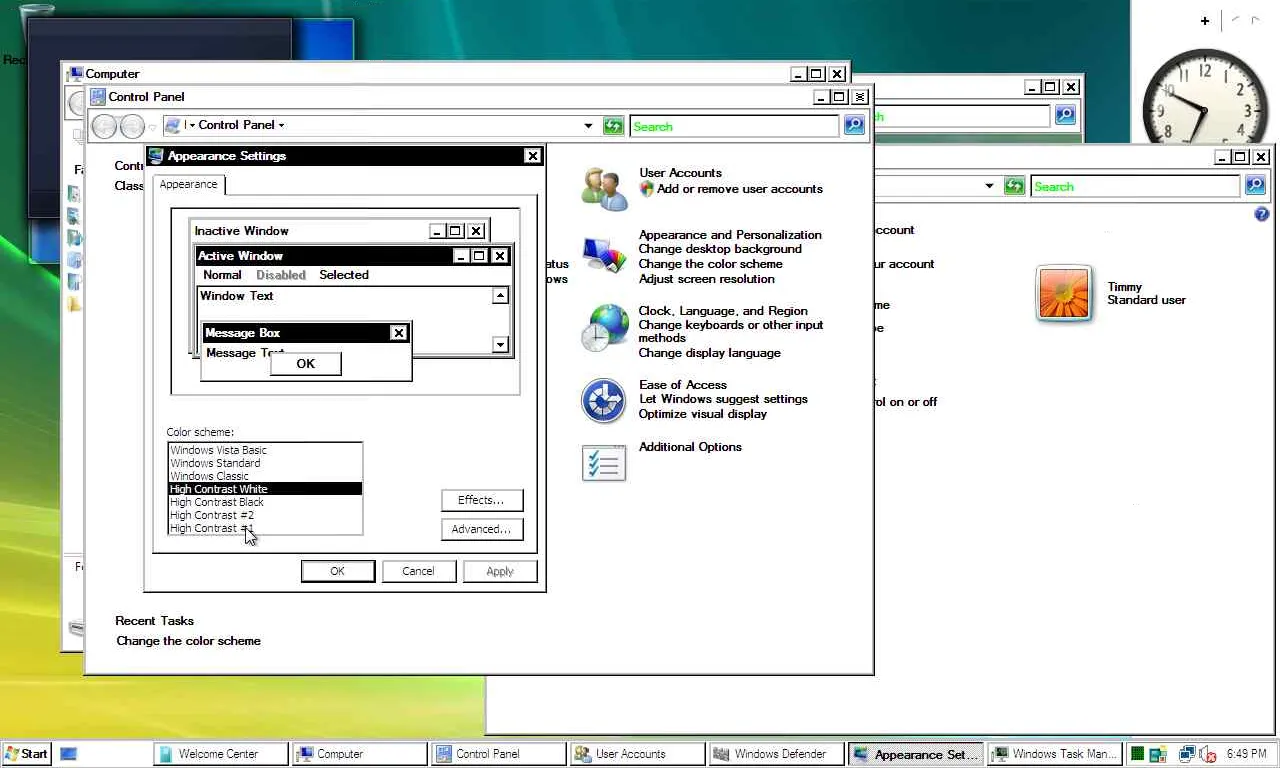Select the High Contrast #2 scheme
This screenshot has width=1280, height=768.
[x=265, y=515]
